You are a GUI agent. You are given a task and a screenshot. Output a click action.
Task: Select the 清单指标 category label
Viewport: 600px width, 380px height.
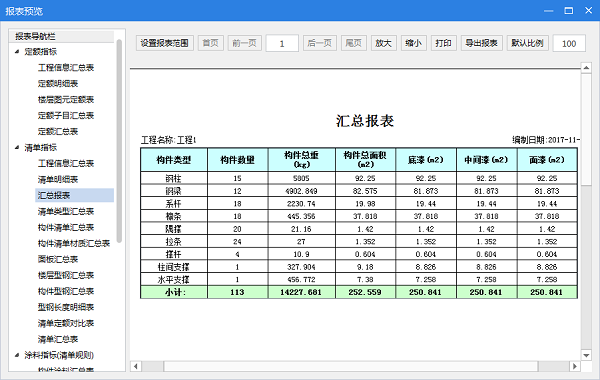click(41, 147)
